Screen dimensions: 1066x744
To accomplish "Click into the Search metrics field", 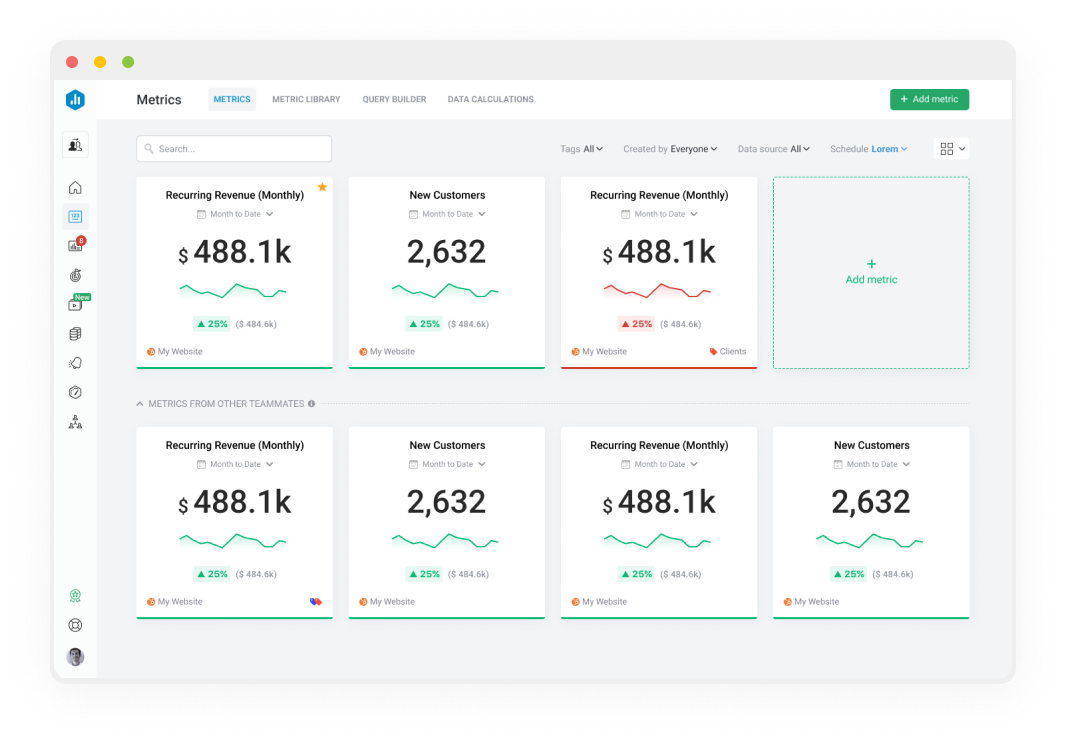I will [x=234, y=149].
